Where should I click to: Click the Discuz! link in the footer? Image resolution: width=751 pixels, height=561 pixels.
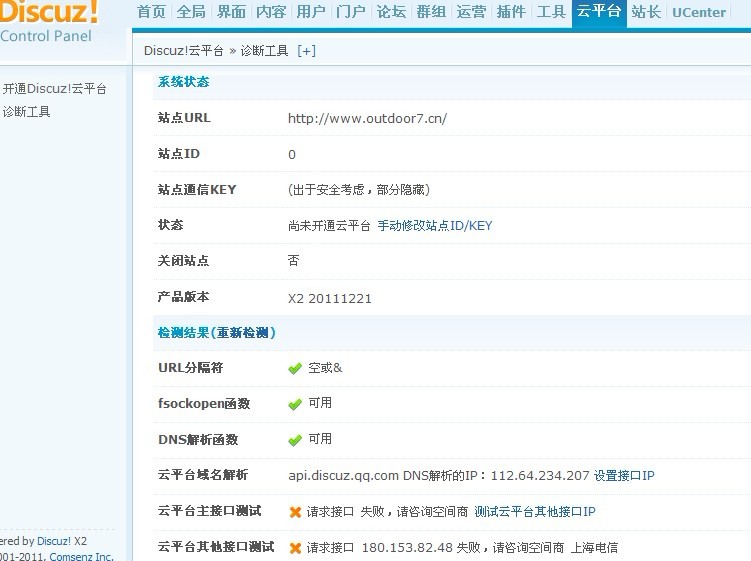pyautogui.click(x=54, y=541)
